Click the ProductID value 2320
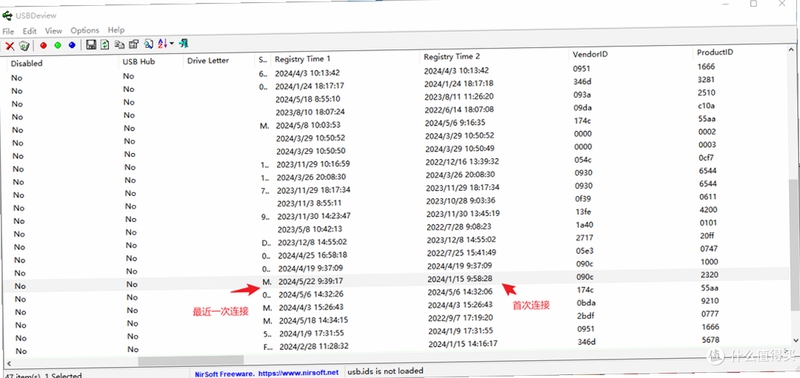This screenshot has width=800, height=378. coord(709,274)
